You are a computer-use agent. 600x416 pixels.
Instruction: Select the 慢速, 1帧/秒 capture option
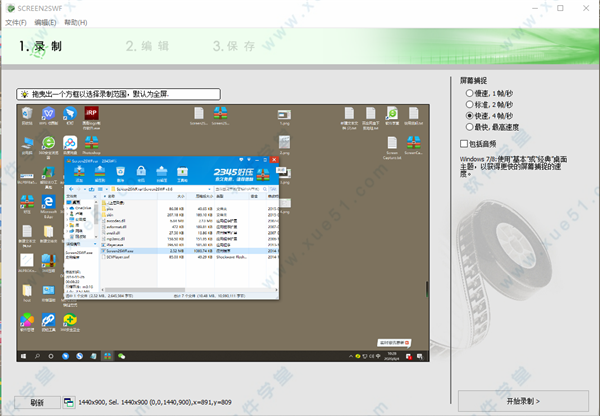coord(489,93)
